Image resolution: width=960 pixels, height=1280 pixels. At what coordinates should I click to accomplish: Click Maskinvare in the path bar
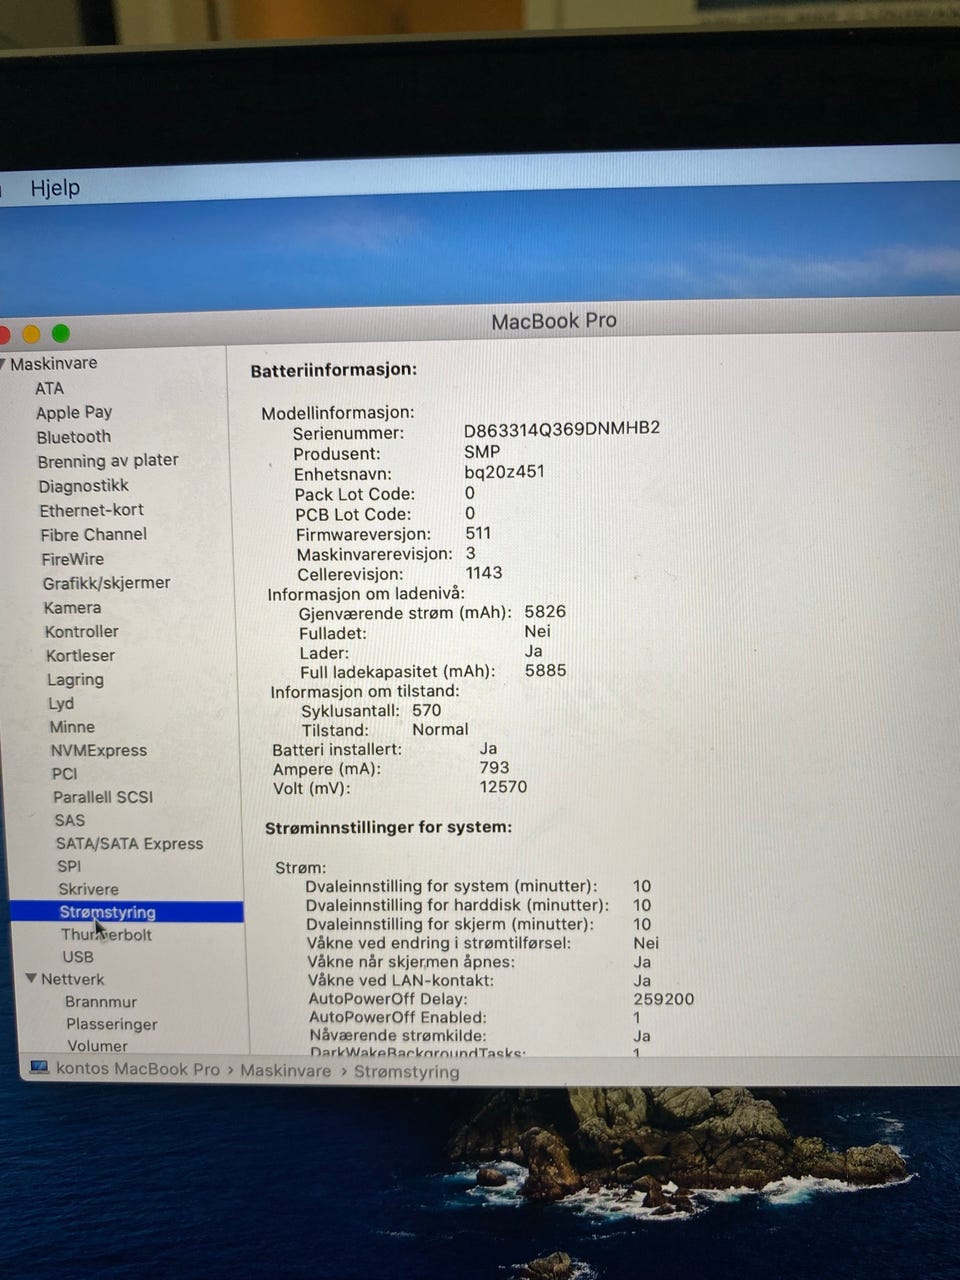pos(285,1070)
